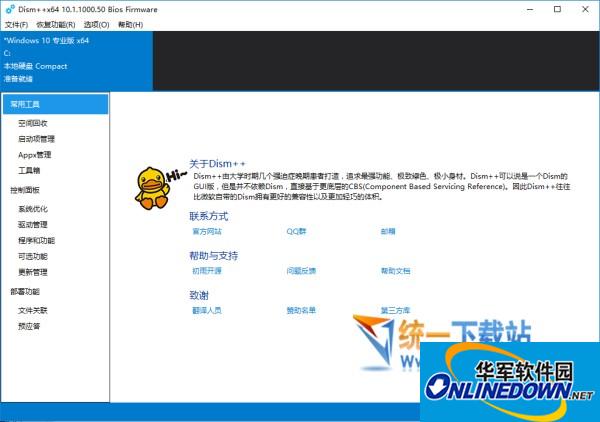Open the 文件(F) menu

(x=16, y=25)
